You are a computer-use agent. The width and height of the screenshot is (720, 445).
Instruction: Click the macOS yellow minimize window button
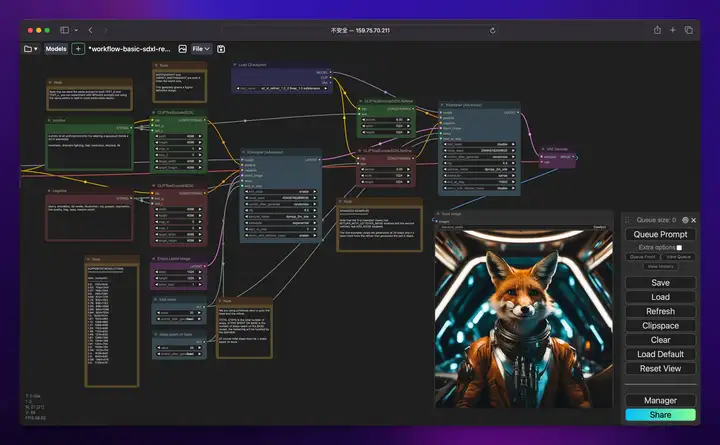click(x=39, y=30)
